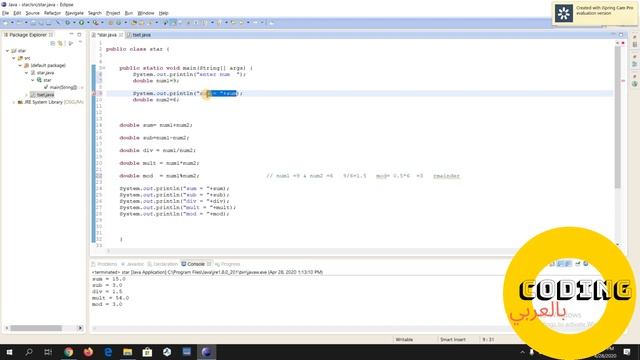Click the Save toolbar icon
Viewport: 640px width, 360px height.
(33, 22)
